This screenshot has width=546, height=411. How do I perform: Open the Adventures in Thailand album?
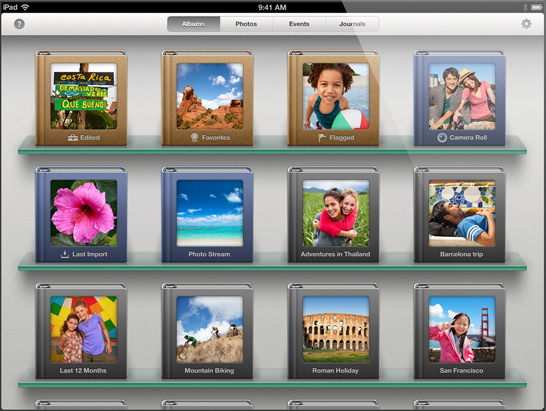pos(334,215)
